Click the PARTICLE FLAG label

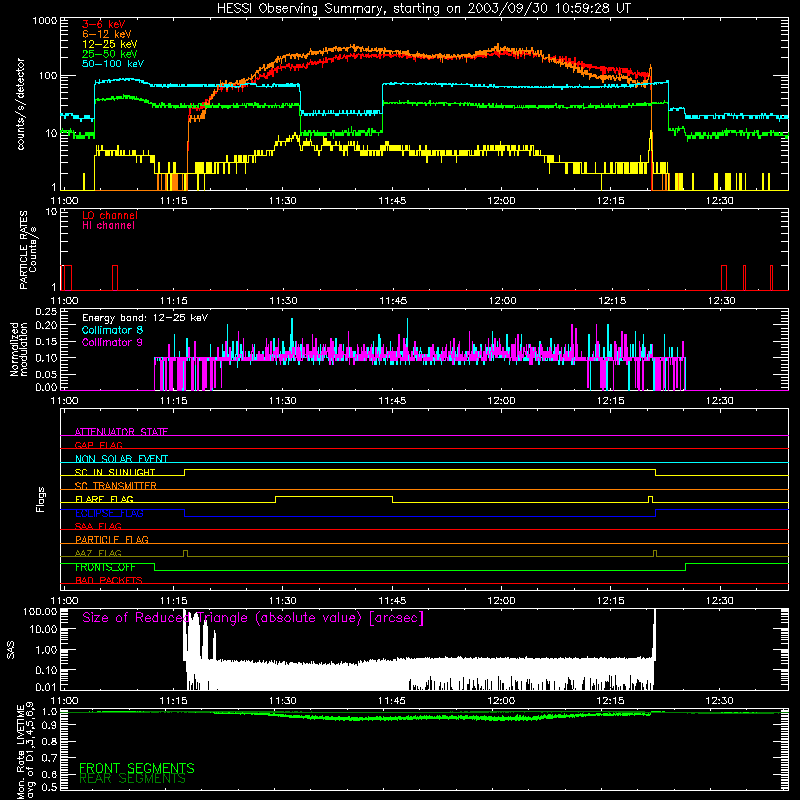[x=112, y=540]
